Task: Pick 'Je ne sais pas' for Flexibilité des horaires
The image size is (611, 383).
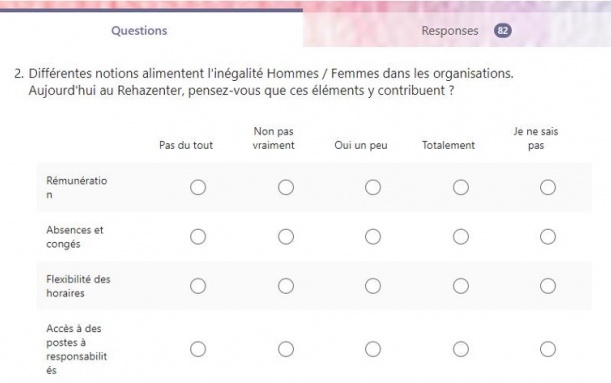Action: pyautogui.click(x=548, y=286)
